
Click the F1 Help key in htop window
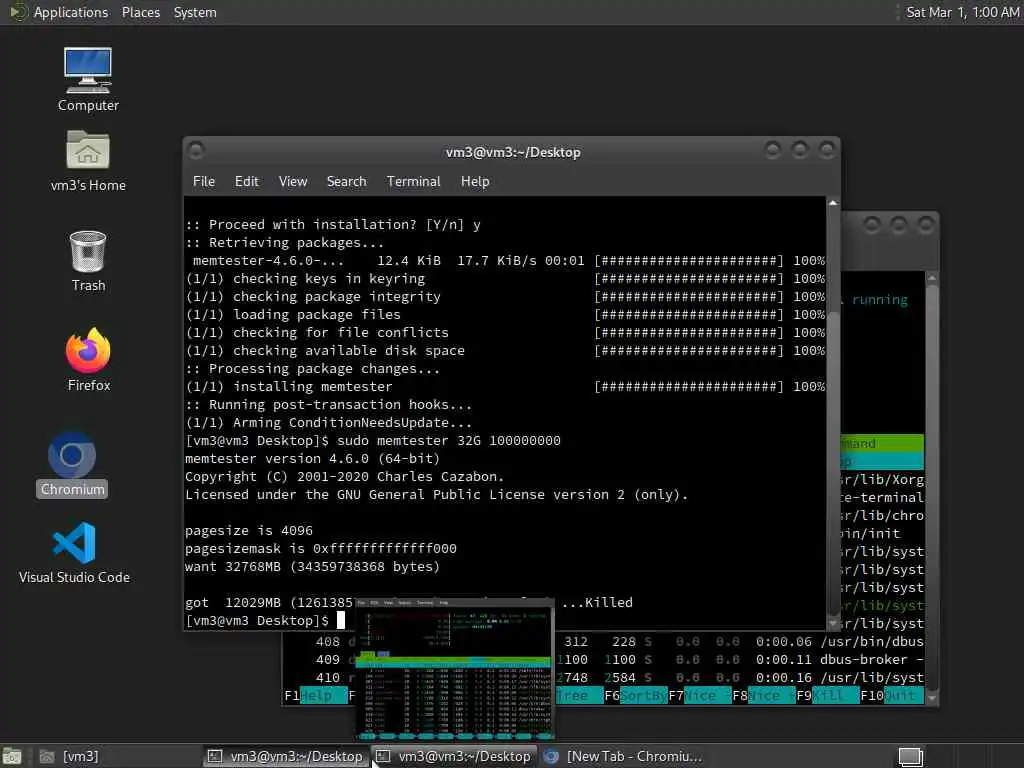(x=315, y=696)
